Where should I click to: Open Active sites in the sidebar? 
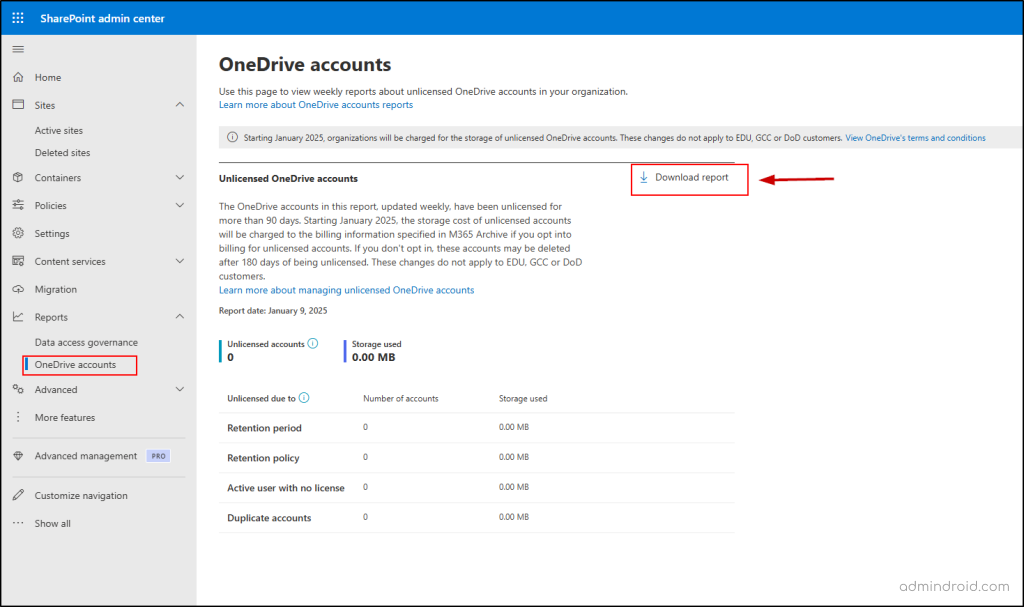pos(59,131)
